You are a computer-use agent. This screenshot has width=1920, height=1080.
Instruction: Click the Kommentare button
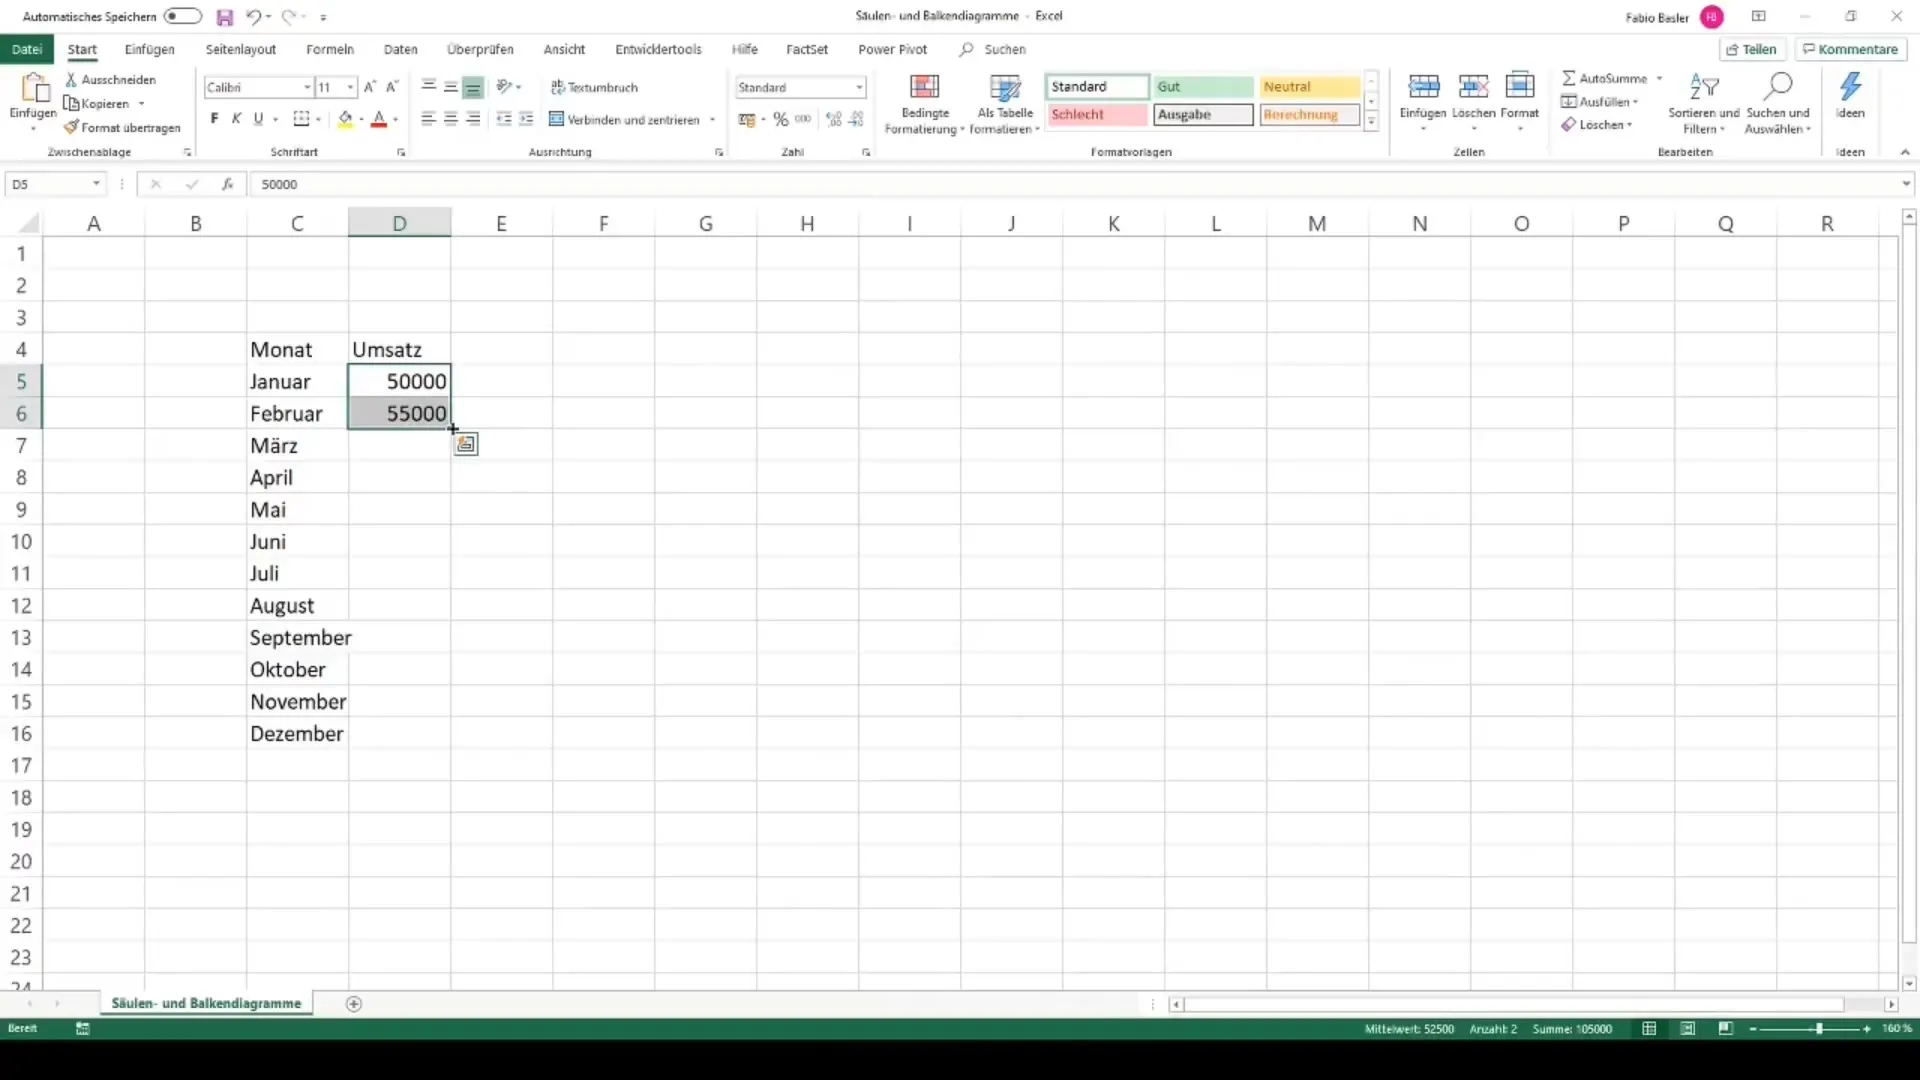pos(1850,49)
